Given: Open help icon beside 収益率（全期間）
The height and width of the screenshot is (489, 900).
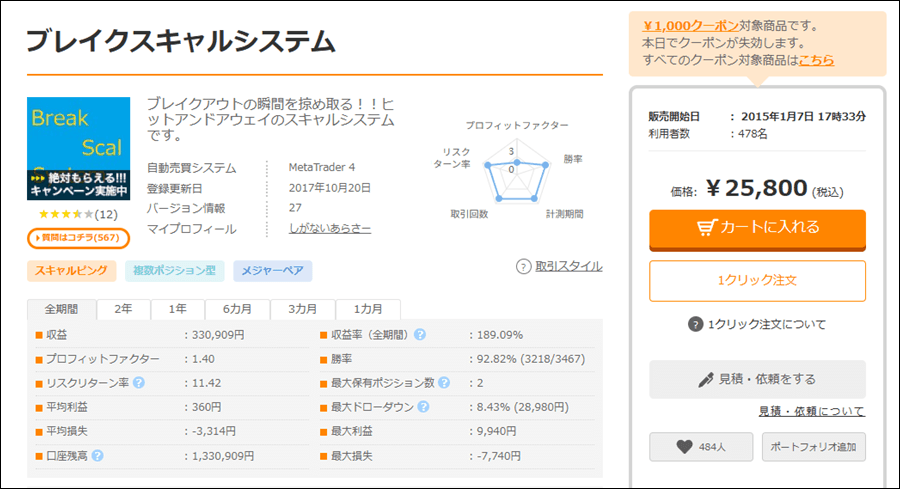Looking at the screenshot, I should 420,335.
